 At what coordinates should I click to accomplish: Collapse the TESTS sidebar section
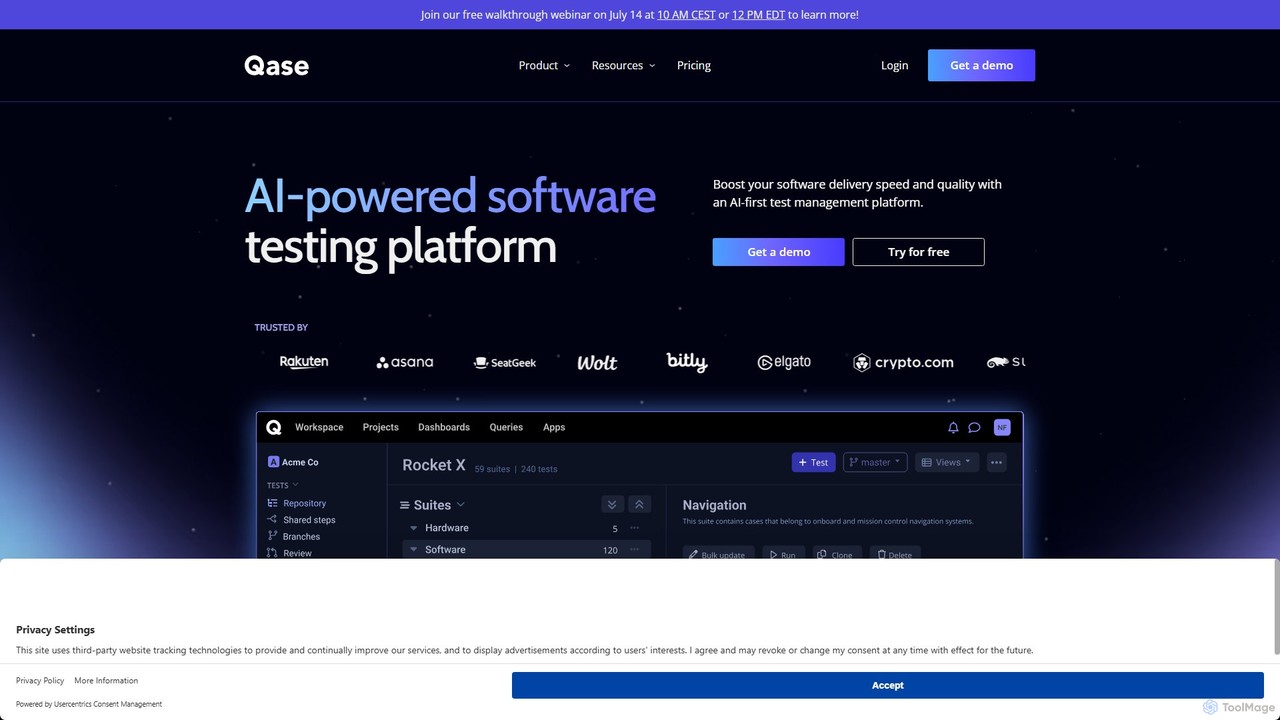pyautogui.click(x=283, y=485)
